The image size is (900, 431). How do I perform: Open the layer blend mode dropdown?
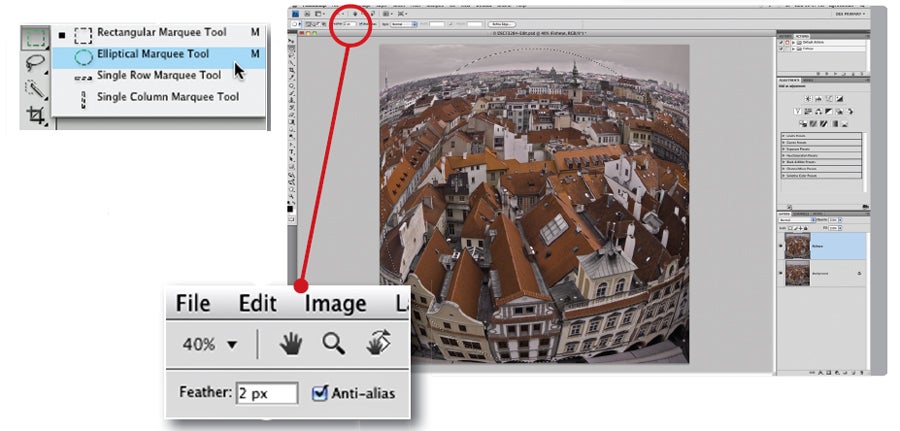(797, 220)
